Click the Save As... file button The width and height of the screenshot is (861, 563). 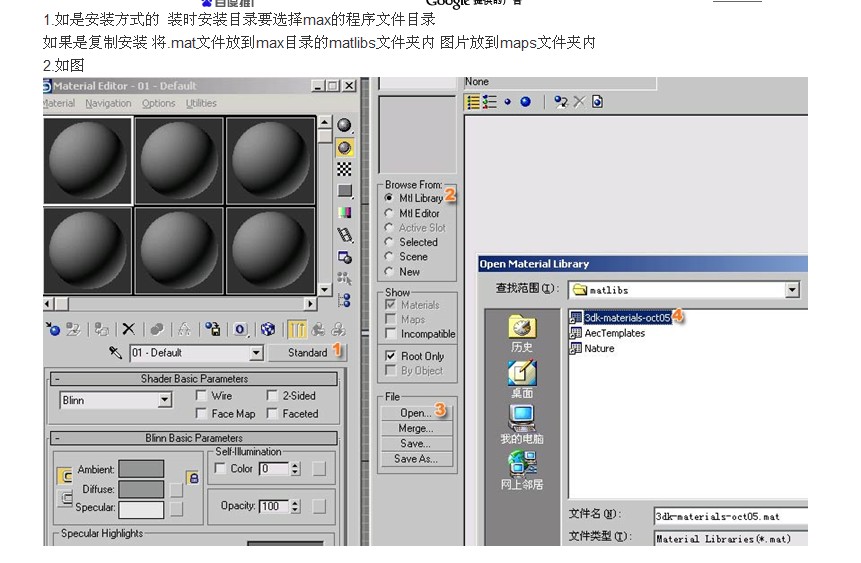416,459
